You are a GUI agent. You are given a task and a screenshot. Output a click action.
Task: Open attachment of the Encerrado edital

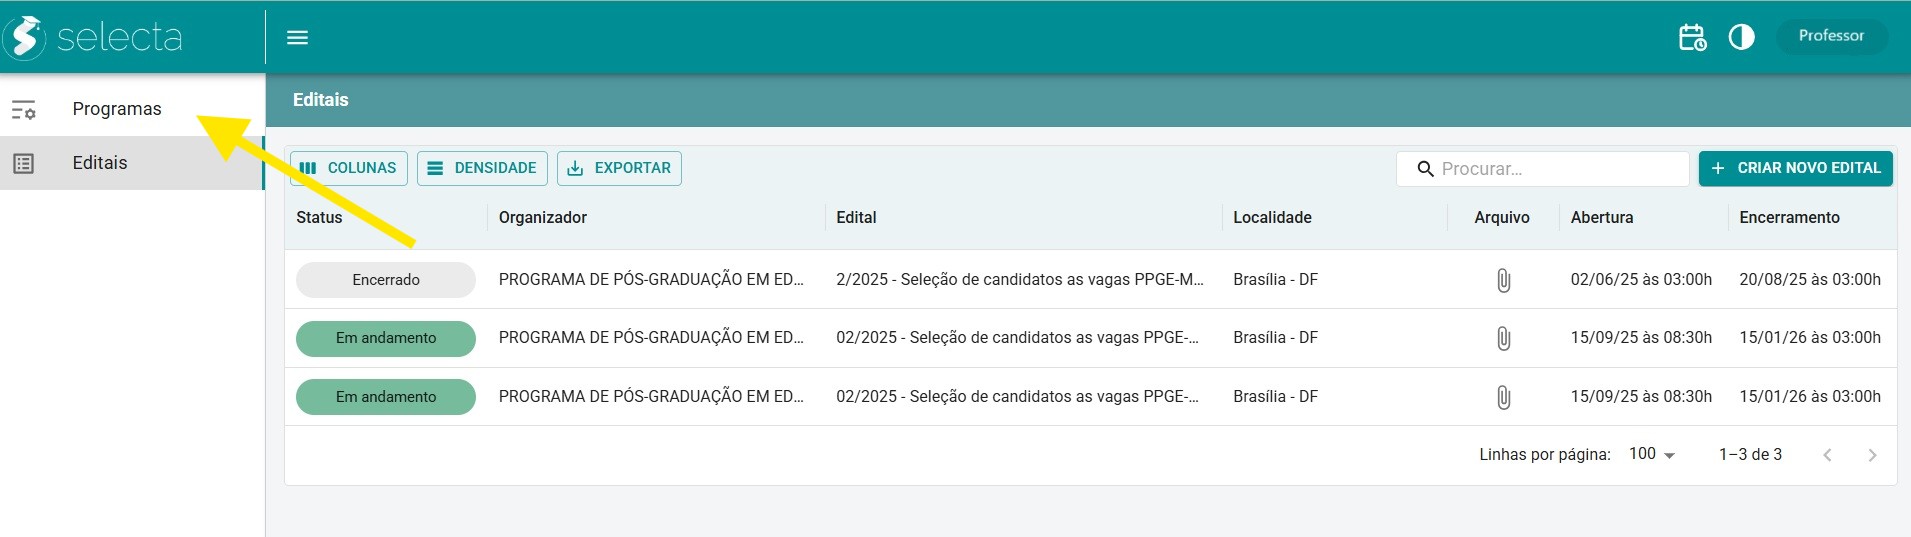pos(1503,280)
